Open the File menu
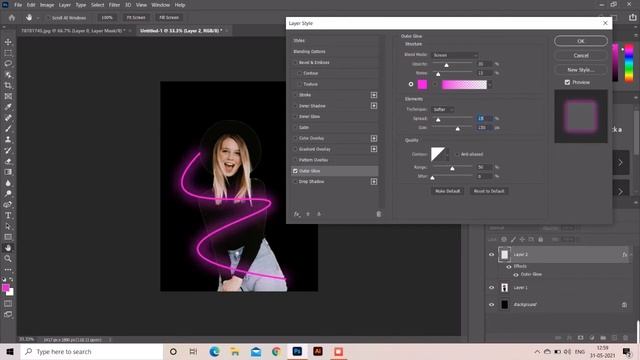This screenshot has height=360, width=640. [x=18, y=5]
